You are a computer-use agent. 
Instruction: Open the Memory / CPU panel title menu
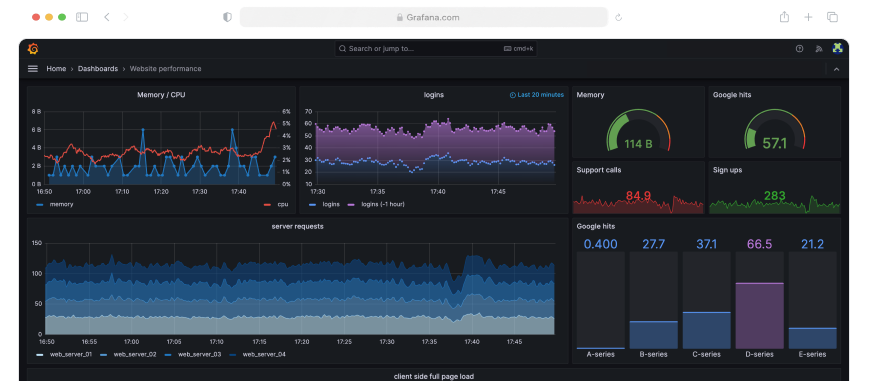pos(161,95)
